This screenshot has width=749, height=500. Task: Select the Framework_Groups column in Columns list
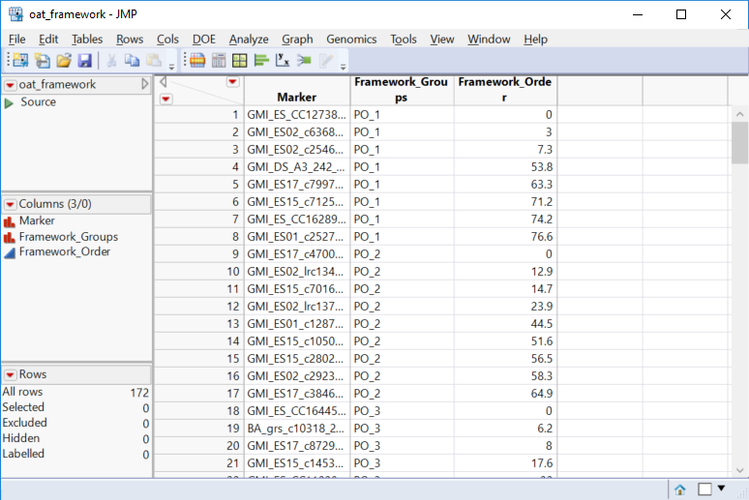68,237
